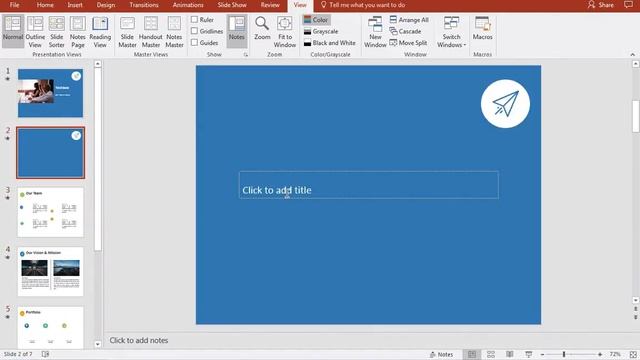640x360 pixels.
Task: Select Portfolio slide 5 thumbnail
Action: pyautogui.click(x=50, y=327)
